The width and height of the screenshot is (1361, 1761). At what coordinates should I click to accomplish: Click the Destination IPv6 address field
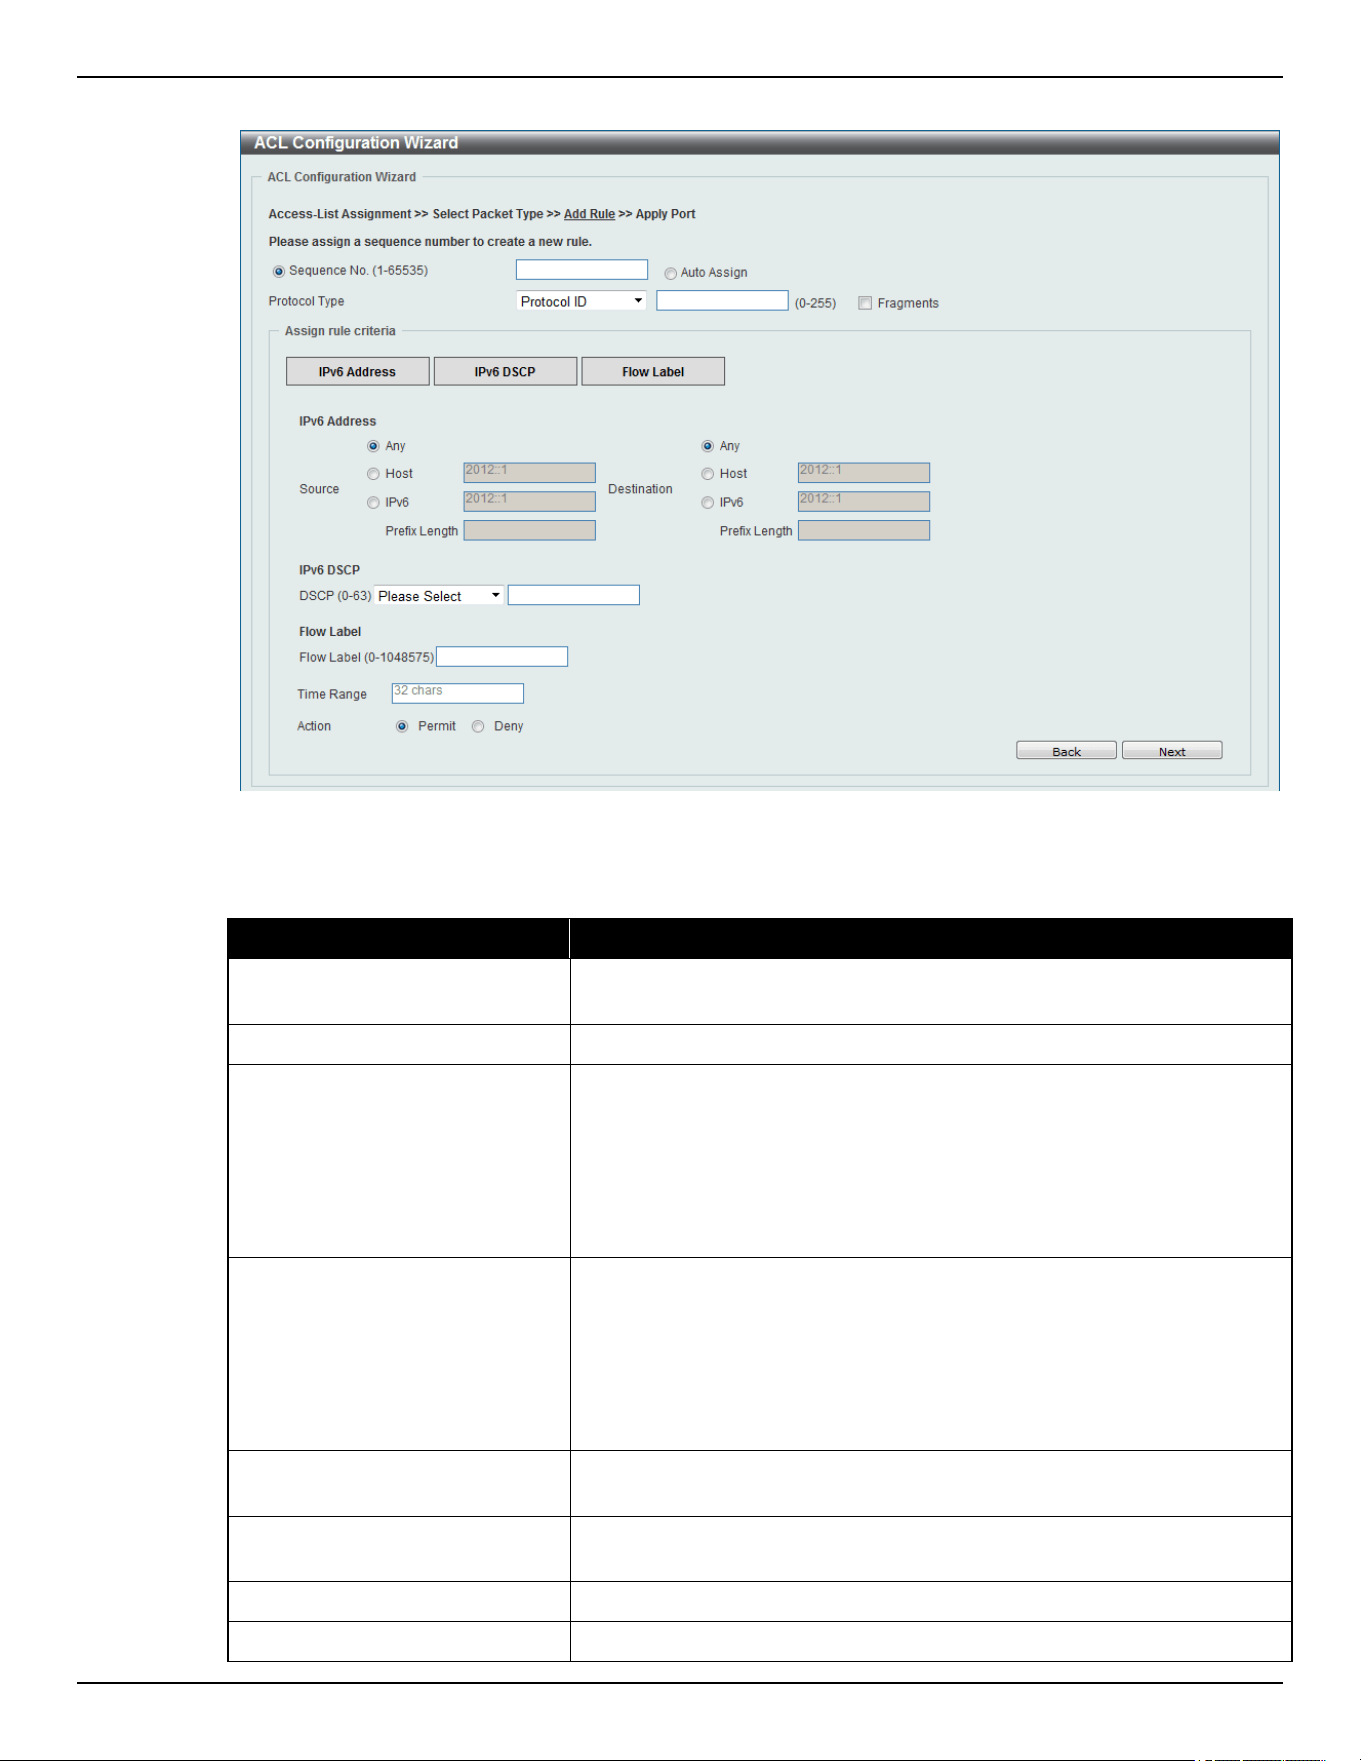click(x=864, y=502)
